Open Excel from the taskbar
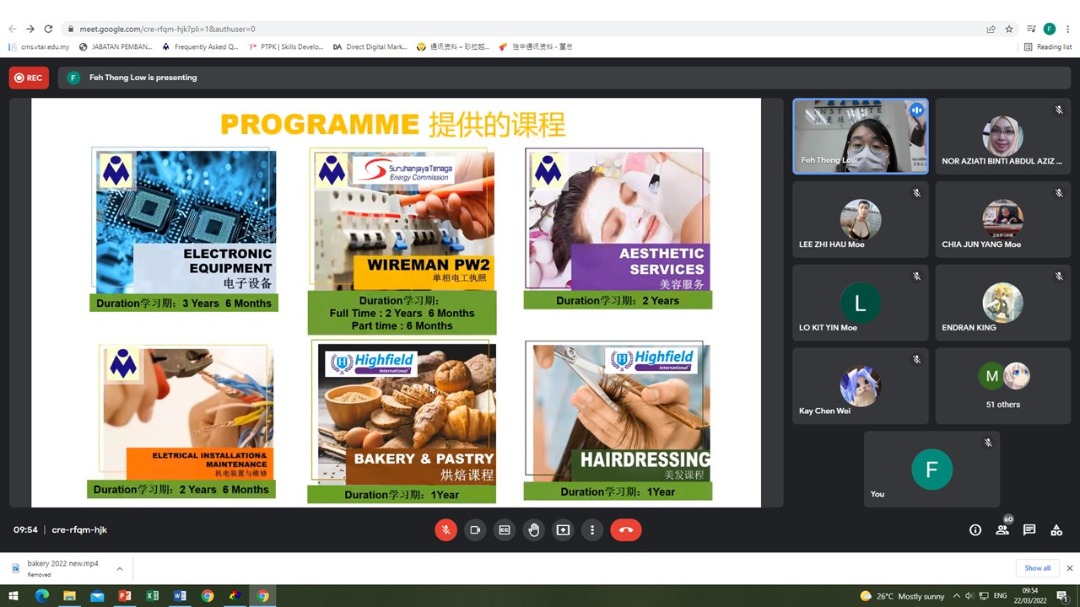 tap(152, 596)
